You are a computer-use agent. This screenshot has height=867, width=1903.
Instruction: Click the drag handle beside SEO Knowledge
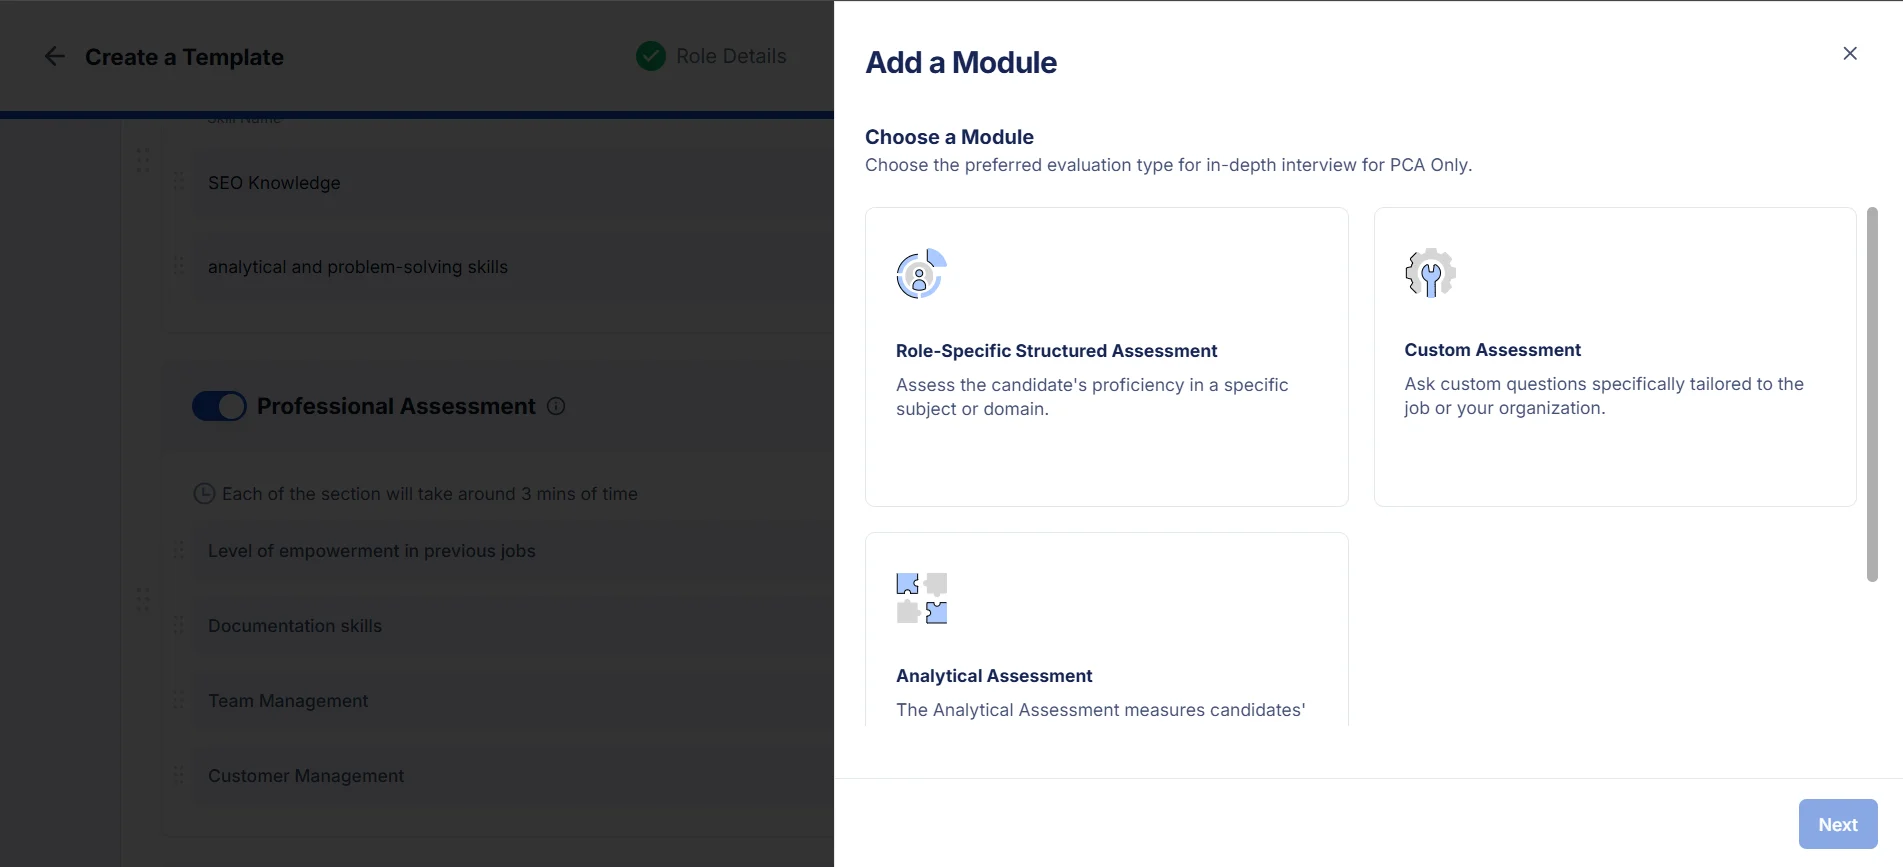tap(179, 182)
